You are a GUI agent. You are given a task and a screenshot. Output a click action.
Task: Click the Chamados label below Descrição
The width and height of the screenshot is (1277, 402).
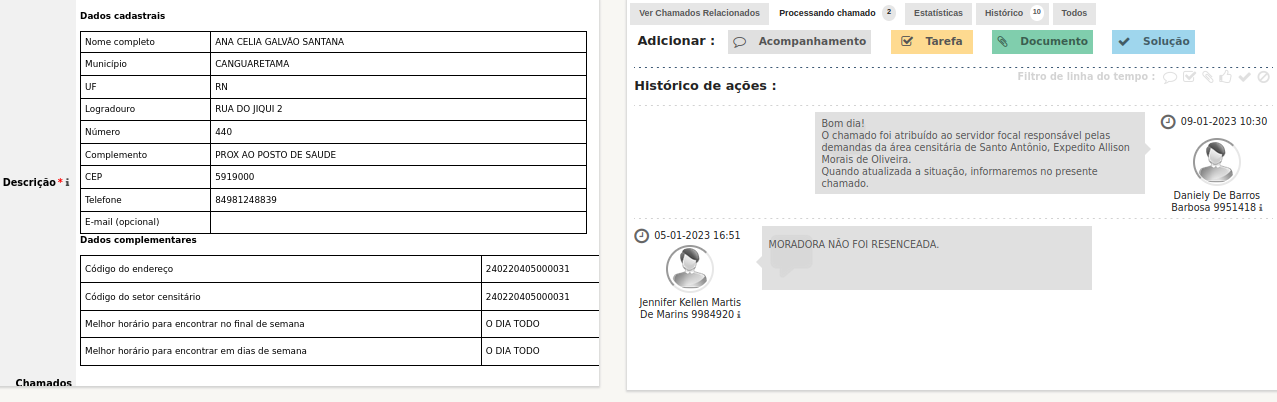click(x=43, y=383)
